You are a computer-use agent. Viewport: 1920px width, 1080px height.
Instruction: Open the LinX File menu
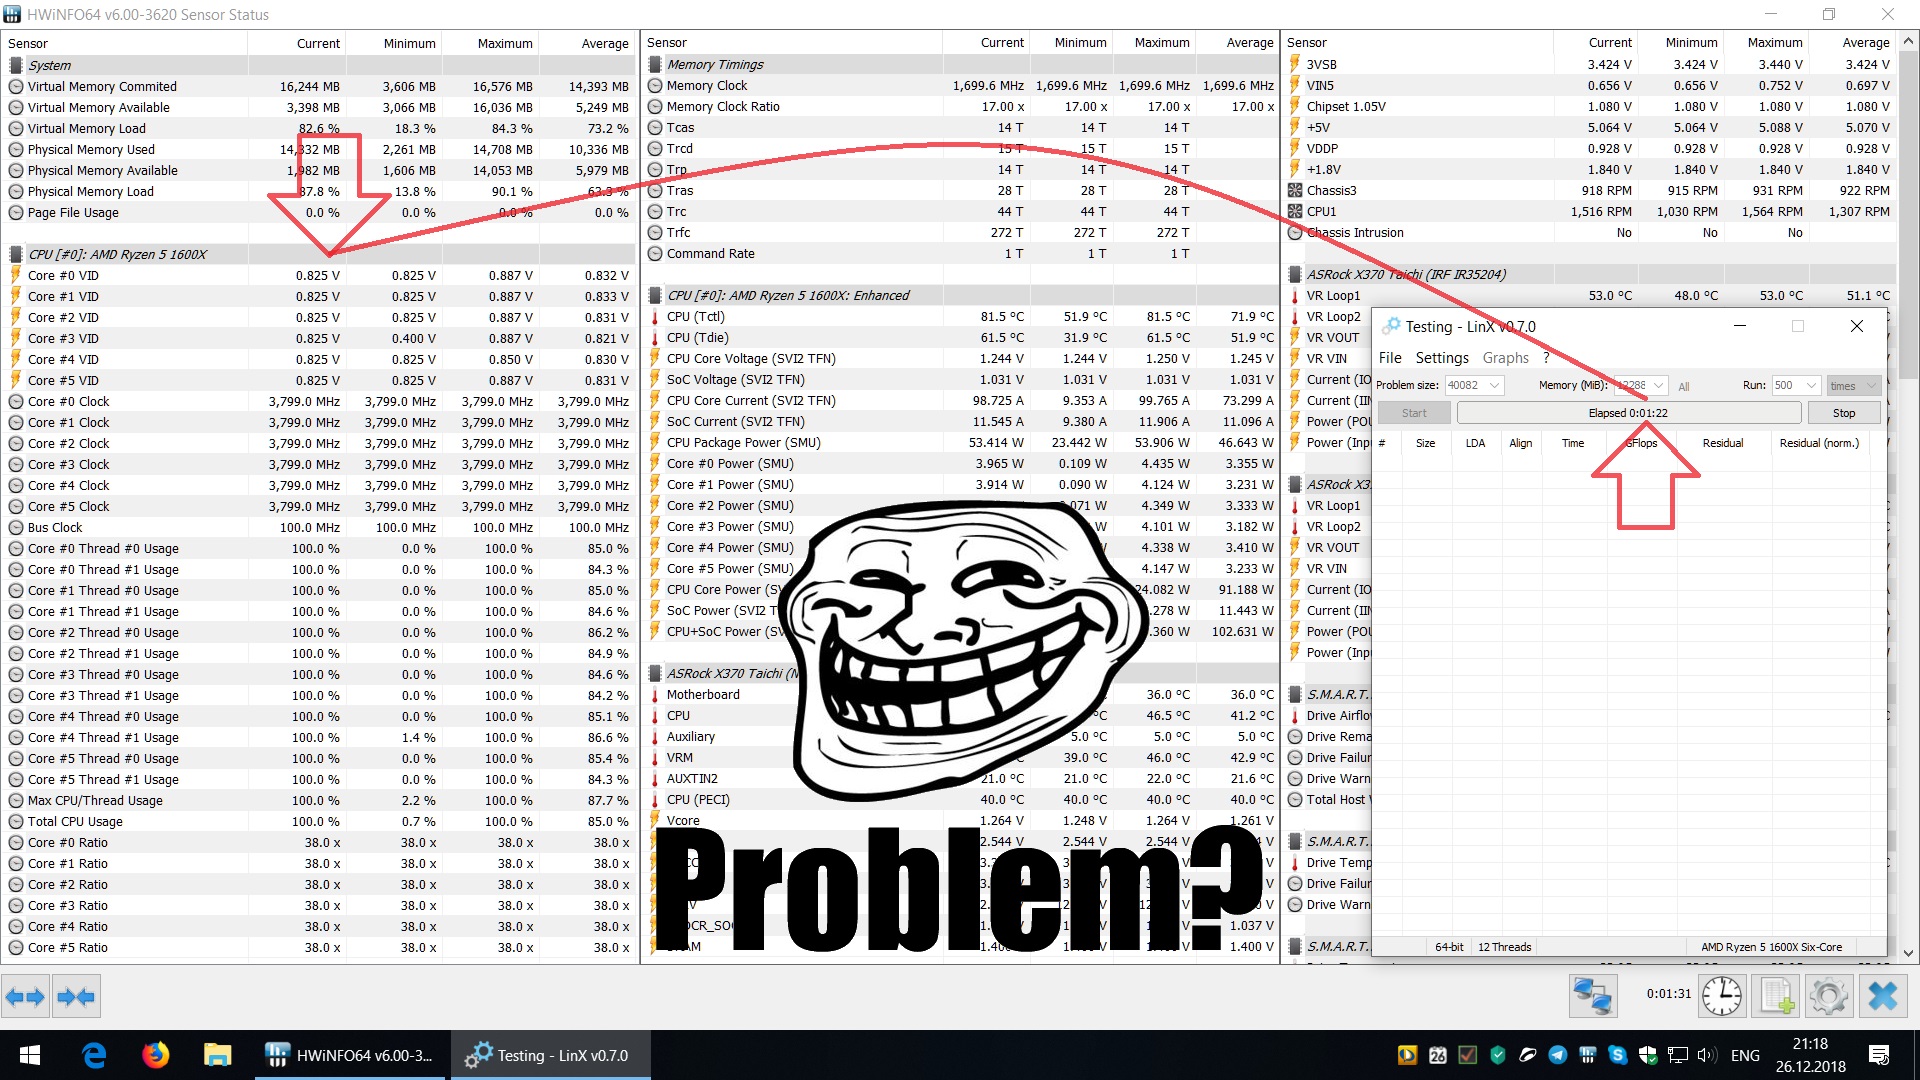[x=1390, y=358]
